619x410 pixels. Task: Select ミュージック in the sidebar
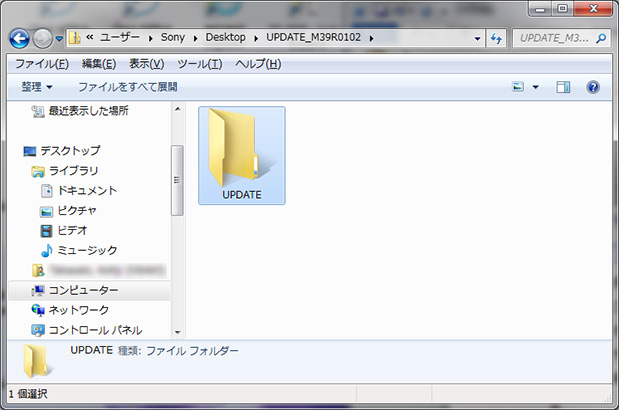click(x=84, y=250)
